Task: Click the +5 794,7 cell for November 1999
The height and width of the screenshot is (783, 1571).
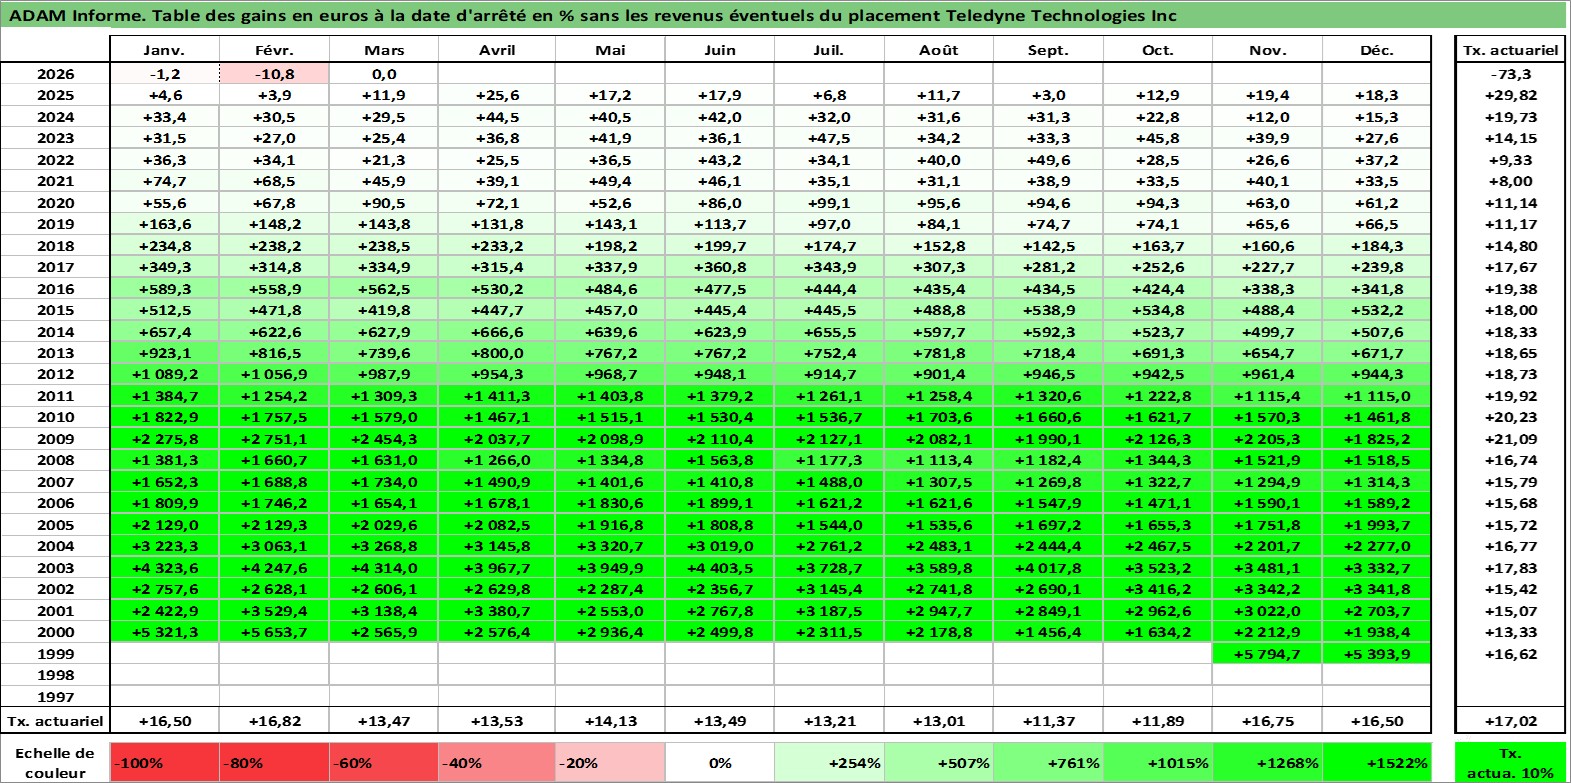Action: click(x=1267, y=654)
